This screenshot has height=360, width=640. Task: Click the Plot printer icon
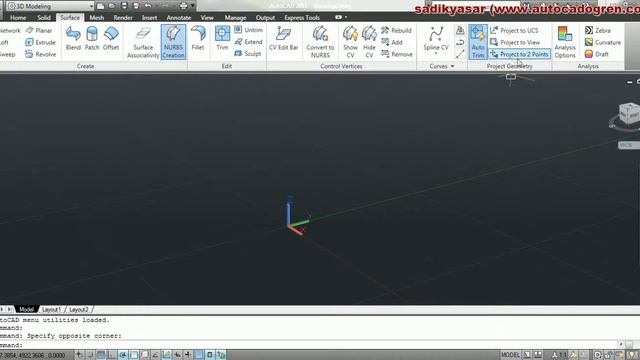183,6
